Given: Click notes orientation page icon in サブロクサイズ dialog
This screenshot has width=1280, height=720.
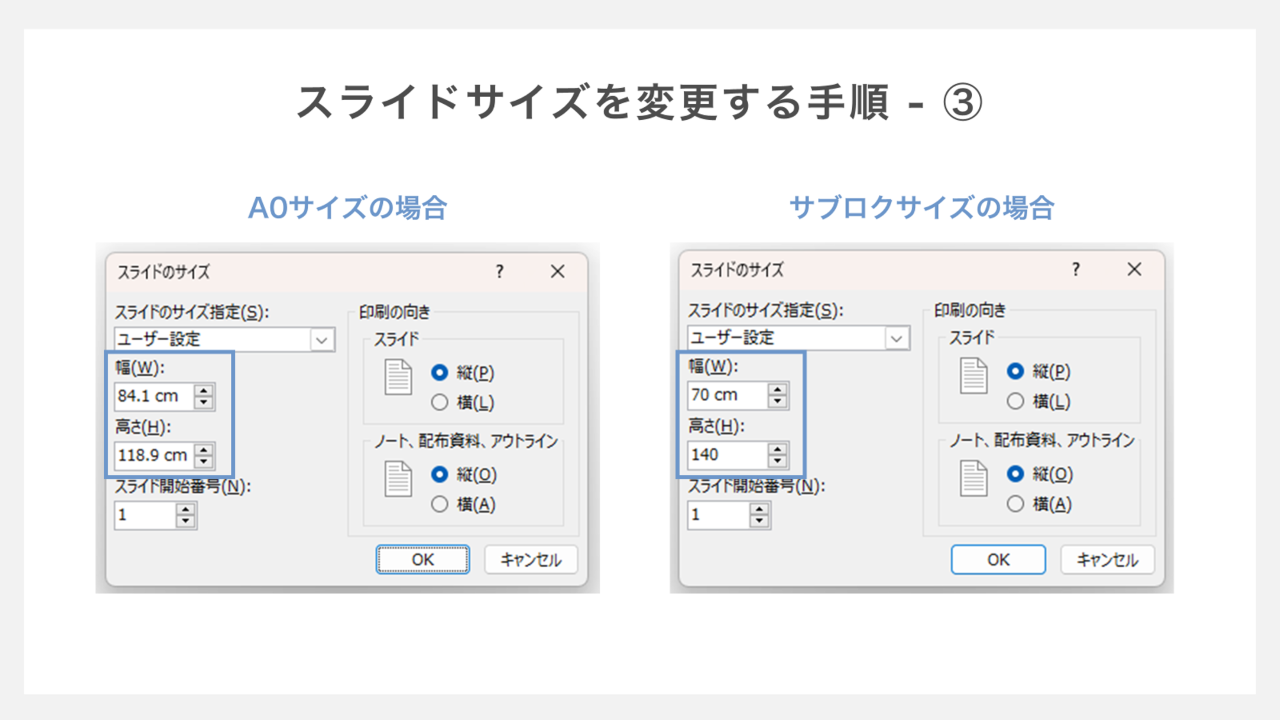Looking at the screenshot, I should click(974, 478).
